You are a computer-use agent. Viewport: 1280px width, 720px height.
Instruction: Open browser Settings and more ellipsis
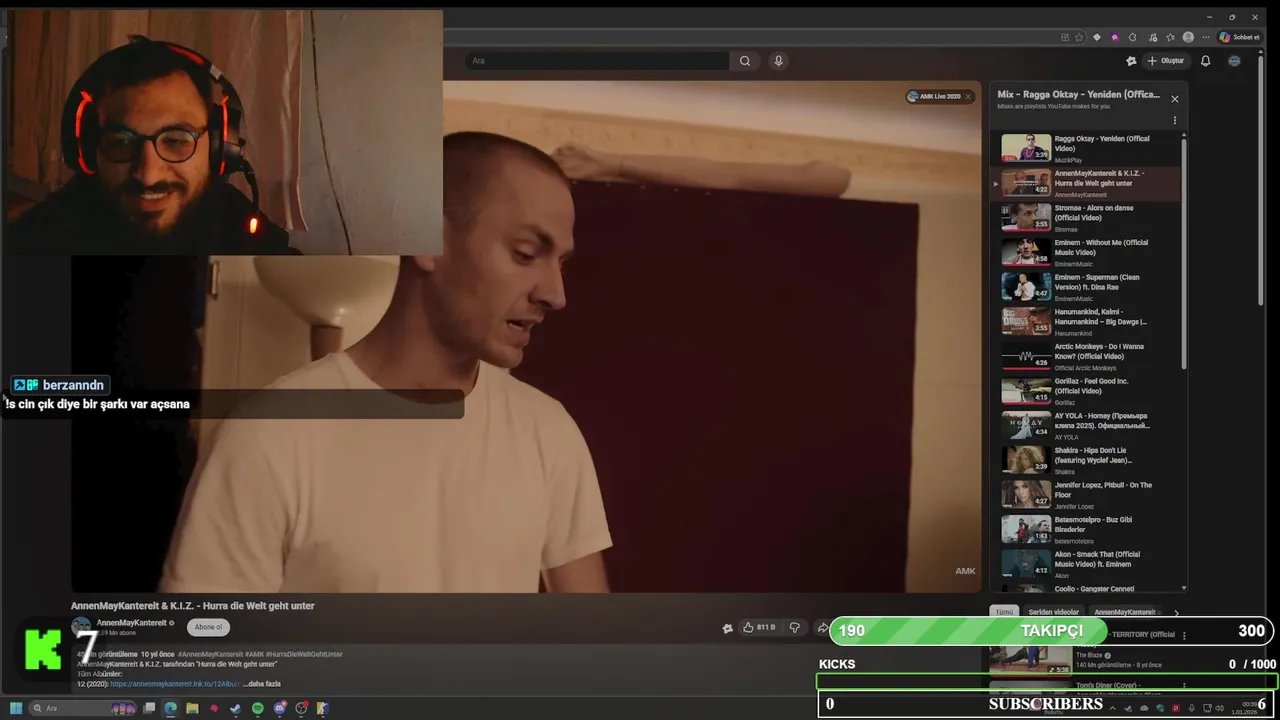1205,37
